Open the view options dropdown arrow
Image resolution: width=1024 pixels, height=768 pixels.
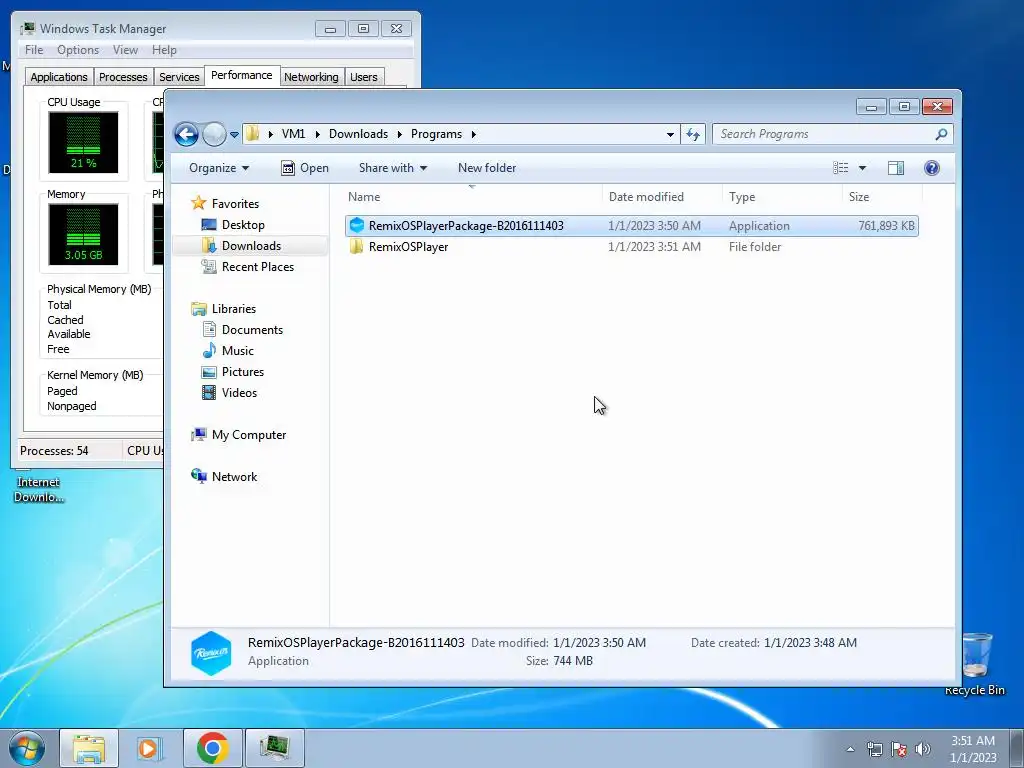point(862,168)
